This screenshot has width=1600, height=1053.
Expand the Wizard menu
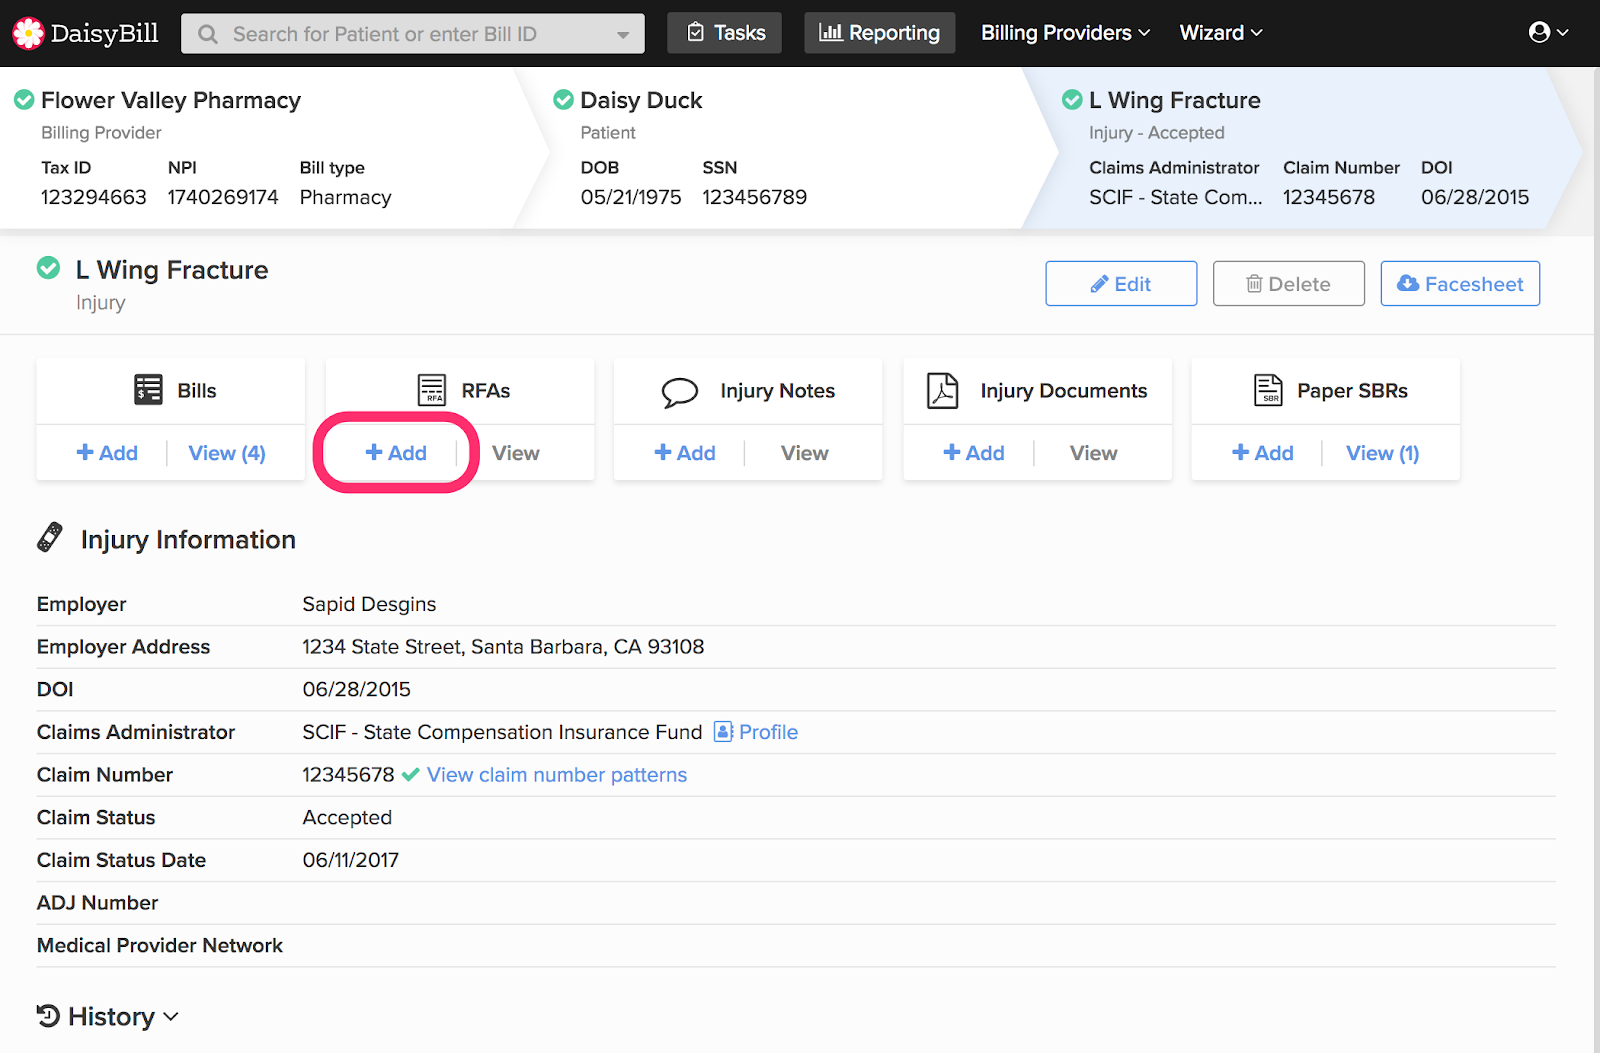point(1221,33)
